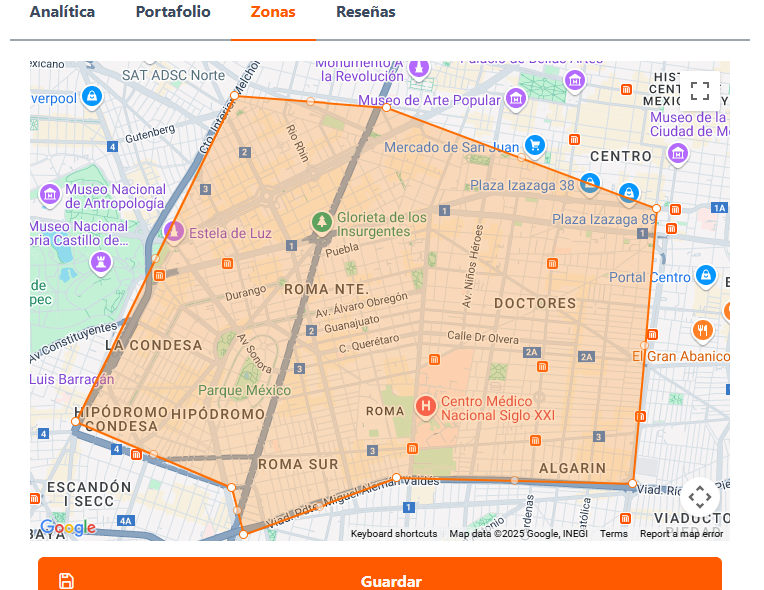The image size is (764, 590).
Task: Select the Zonas tab
Action: [273, 12]
